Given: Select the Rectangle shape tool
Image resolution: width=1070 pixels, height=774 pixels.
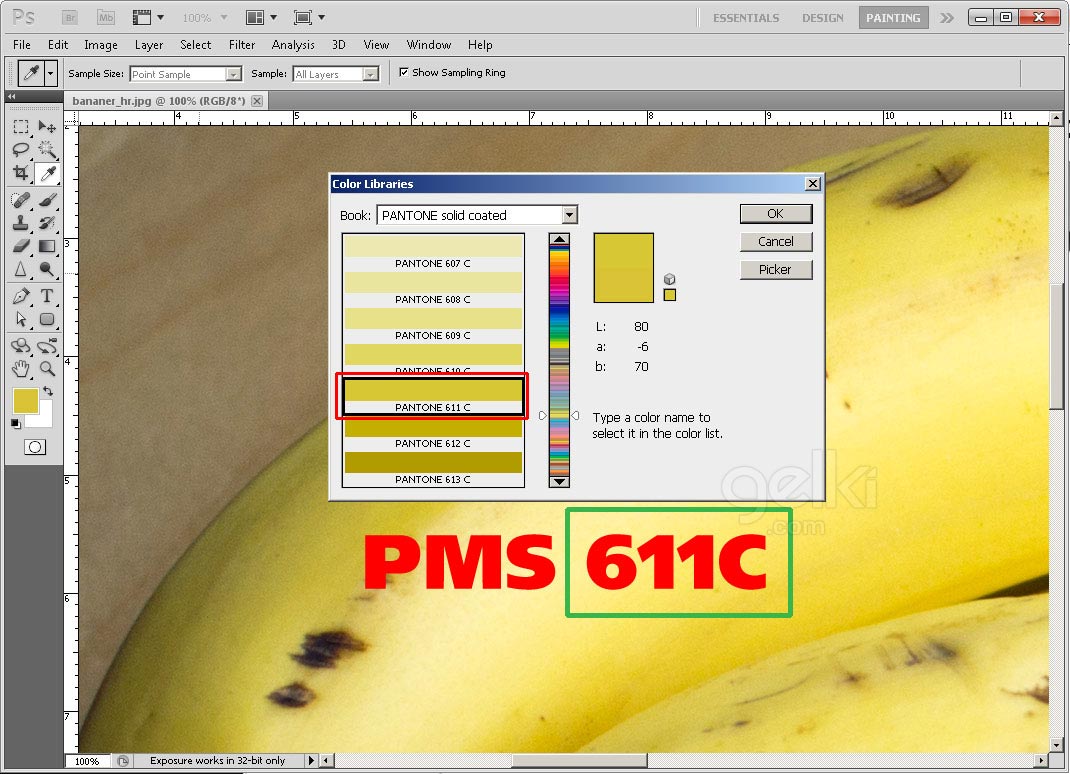Looking at the screenshot, I should point(47,319).
